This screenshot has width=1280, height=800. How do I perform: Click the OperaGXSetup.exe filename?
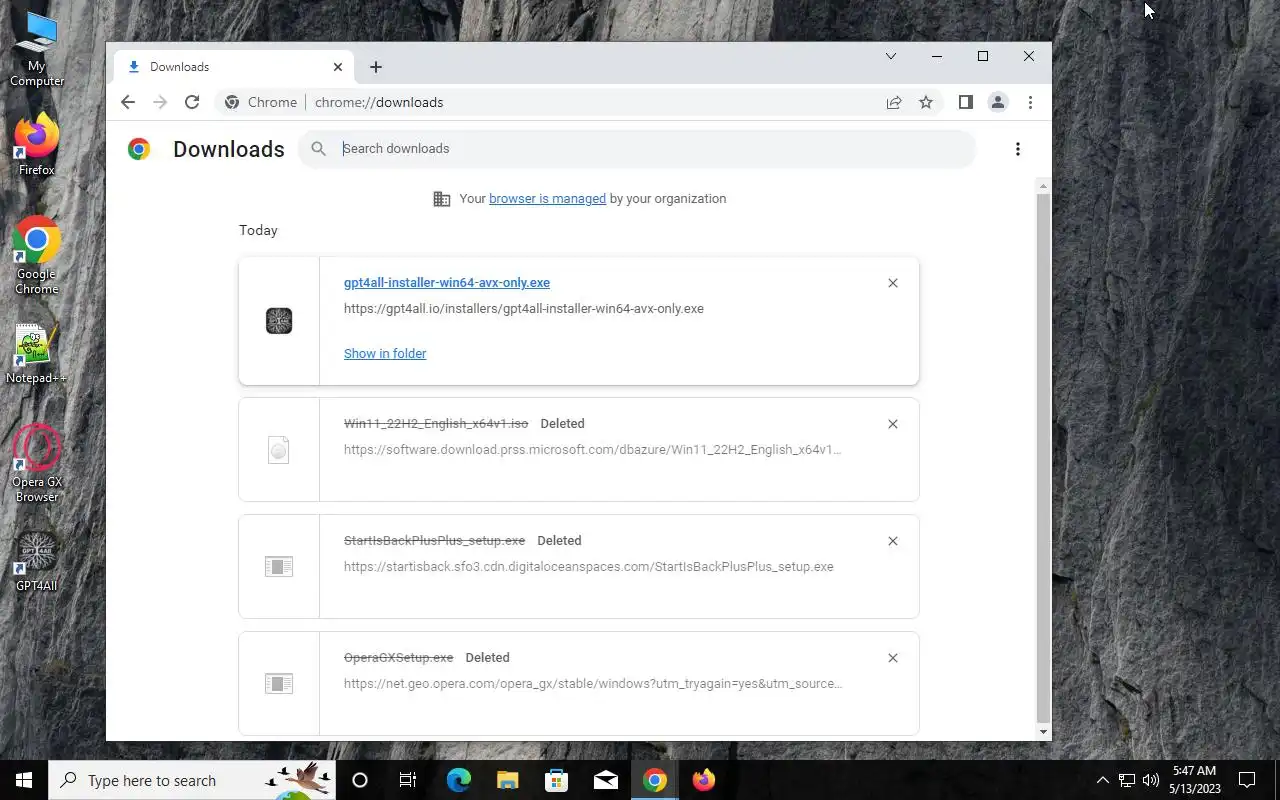399,657
